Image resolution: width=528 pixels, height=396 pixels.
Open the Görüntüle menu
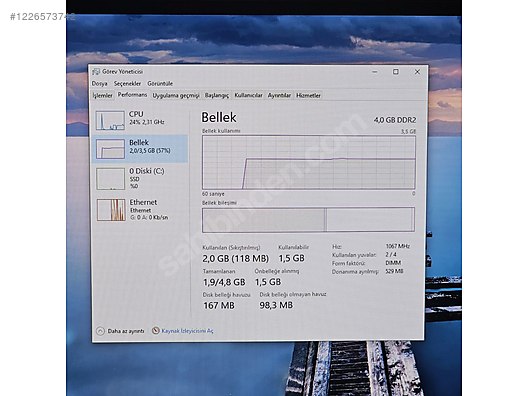click(160, 84)
